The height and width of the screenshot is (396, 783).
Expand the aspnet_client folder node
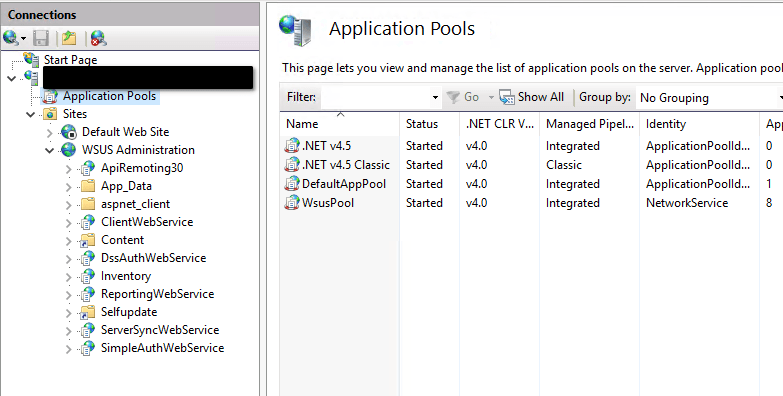tap(68, 204)
